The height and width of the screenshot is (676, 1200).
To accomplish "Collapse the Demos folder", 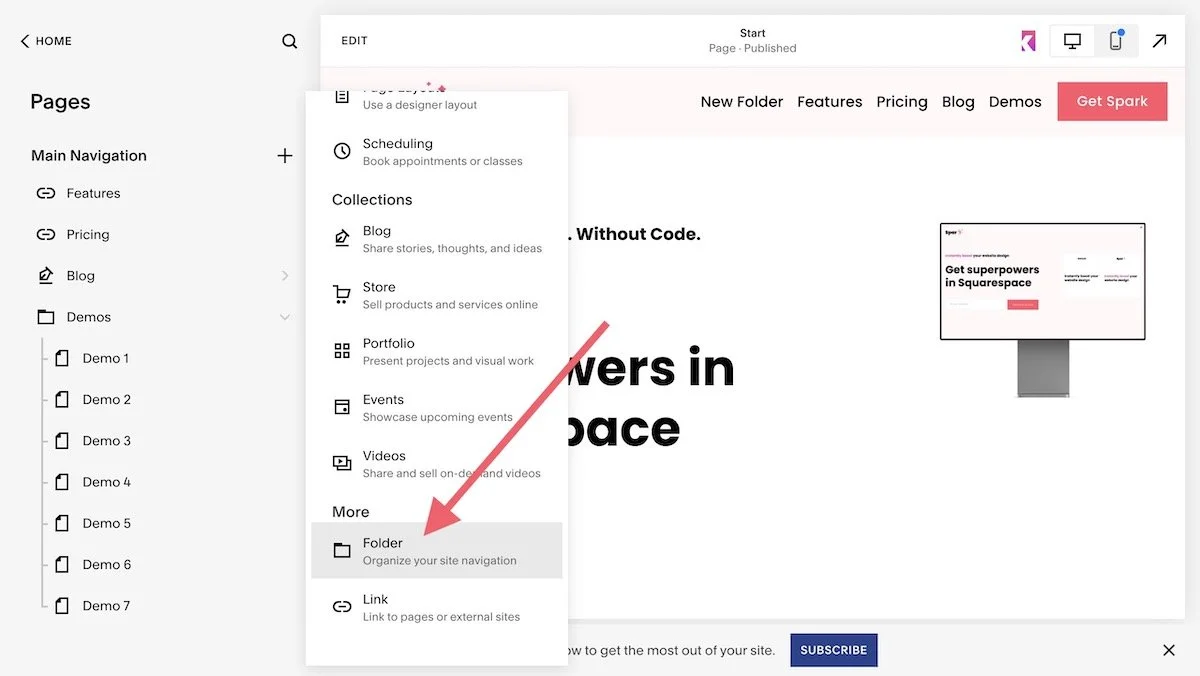I will click(x=286, y=316).
